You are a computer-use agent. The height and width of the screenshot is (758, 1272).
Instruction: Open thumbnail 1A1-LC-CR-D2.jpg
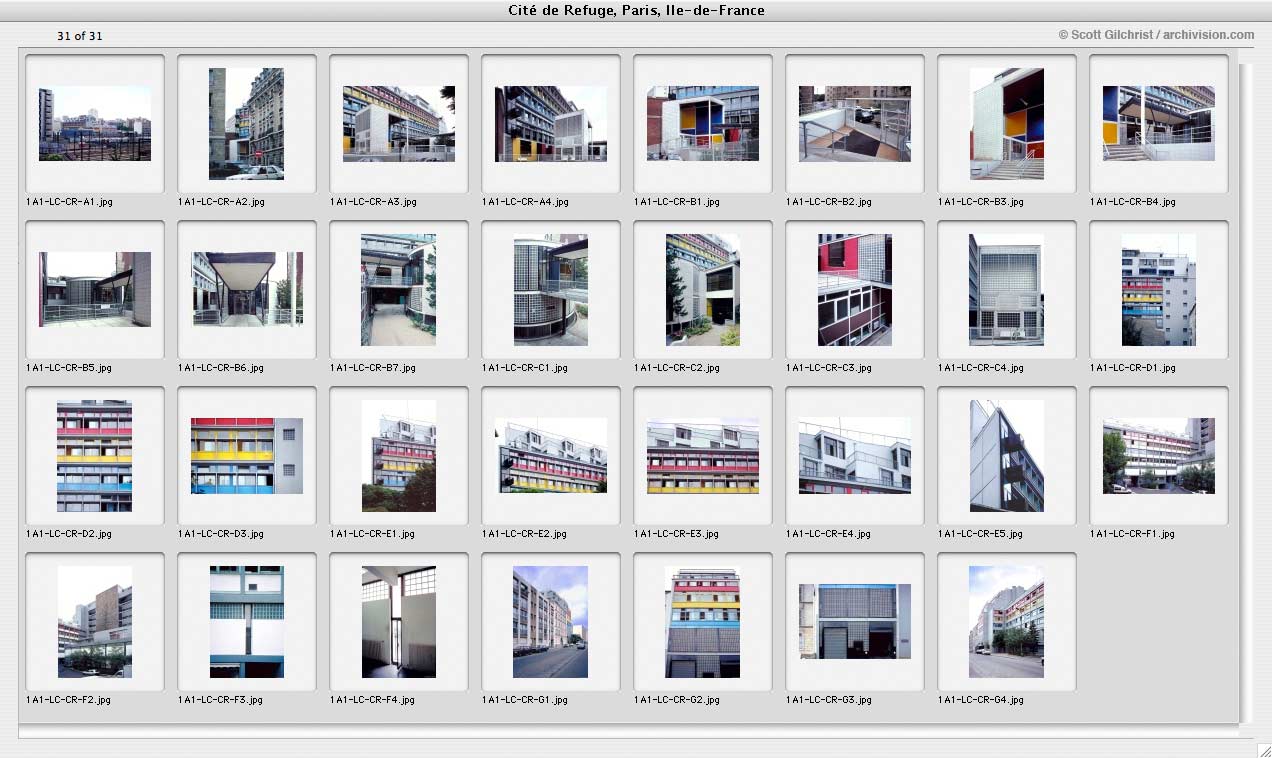tap(95, 456)
